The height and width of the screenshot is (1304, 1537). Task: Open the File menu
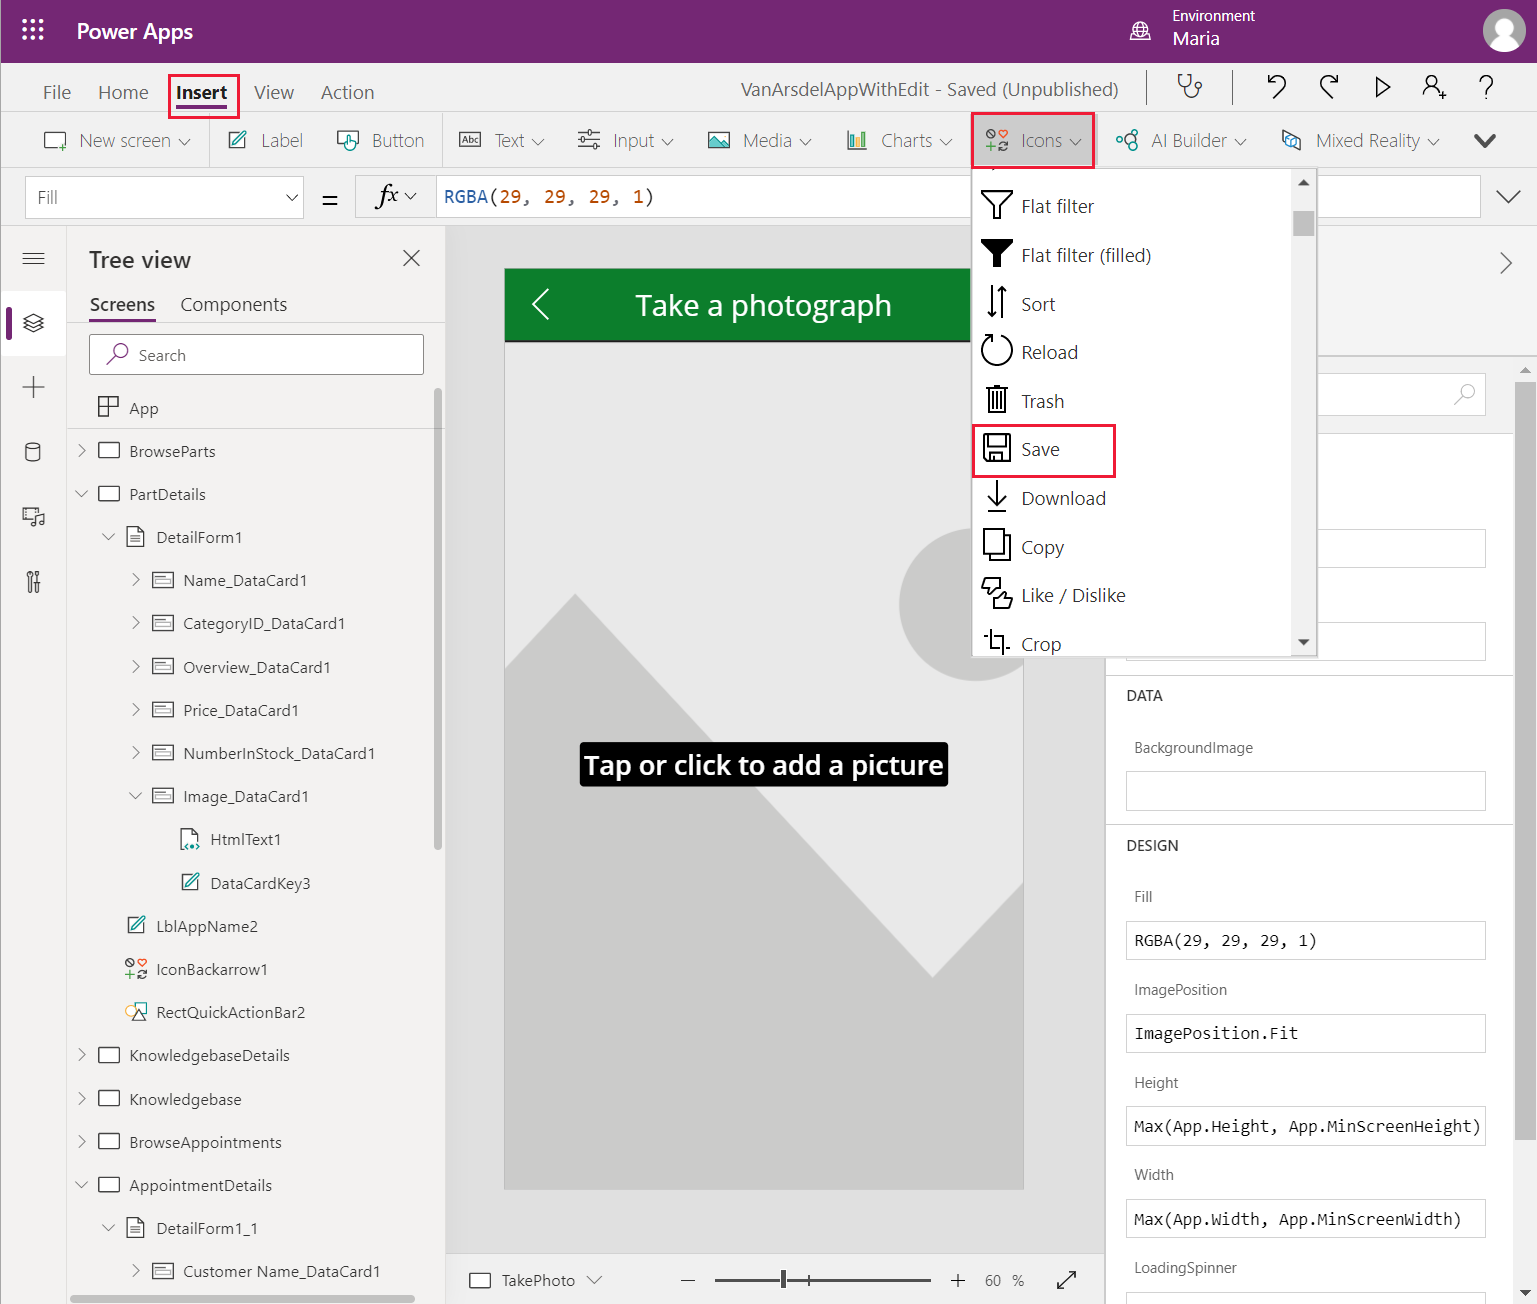[x=57, y=92]
